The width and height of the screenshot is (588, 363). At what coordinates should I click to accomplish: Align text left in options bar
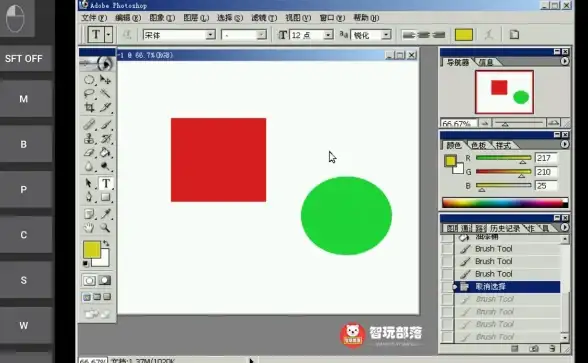[x=409, y=35]
